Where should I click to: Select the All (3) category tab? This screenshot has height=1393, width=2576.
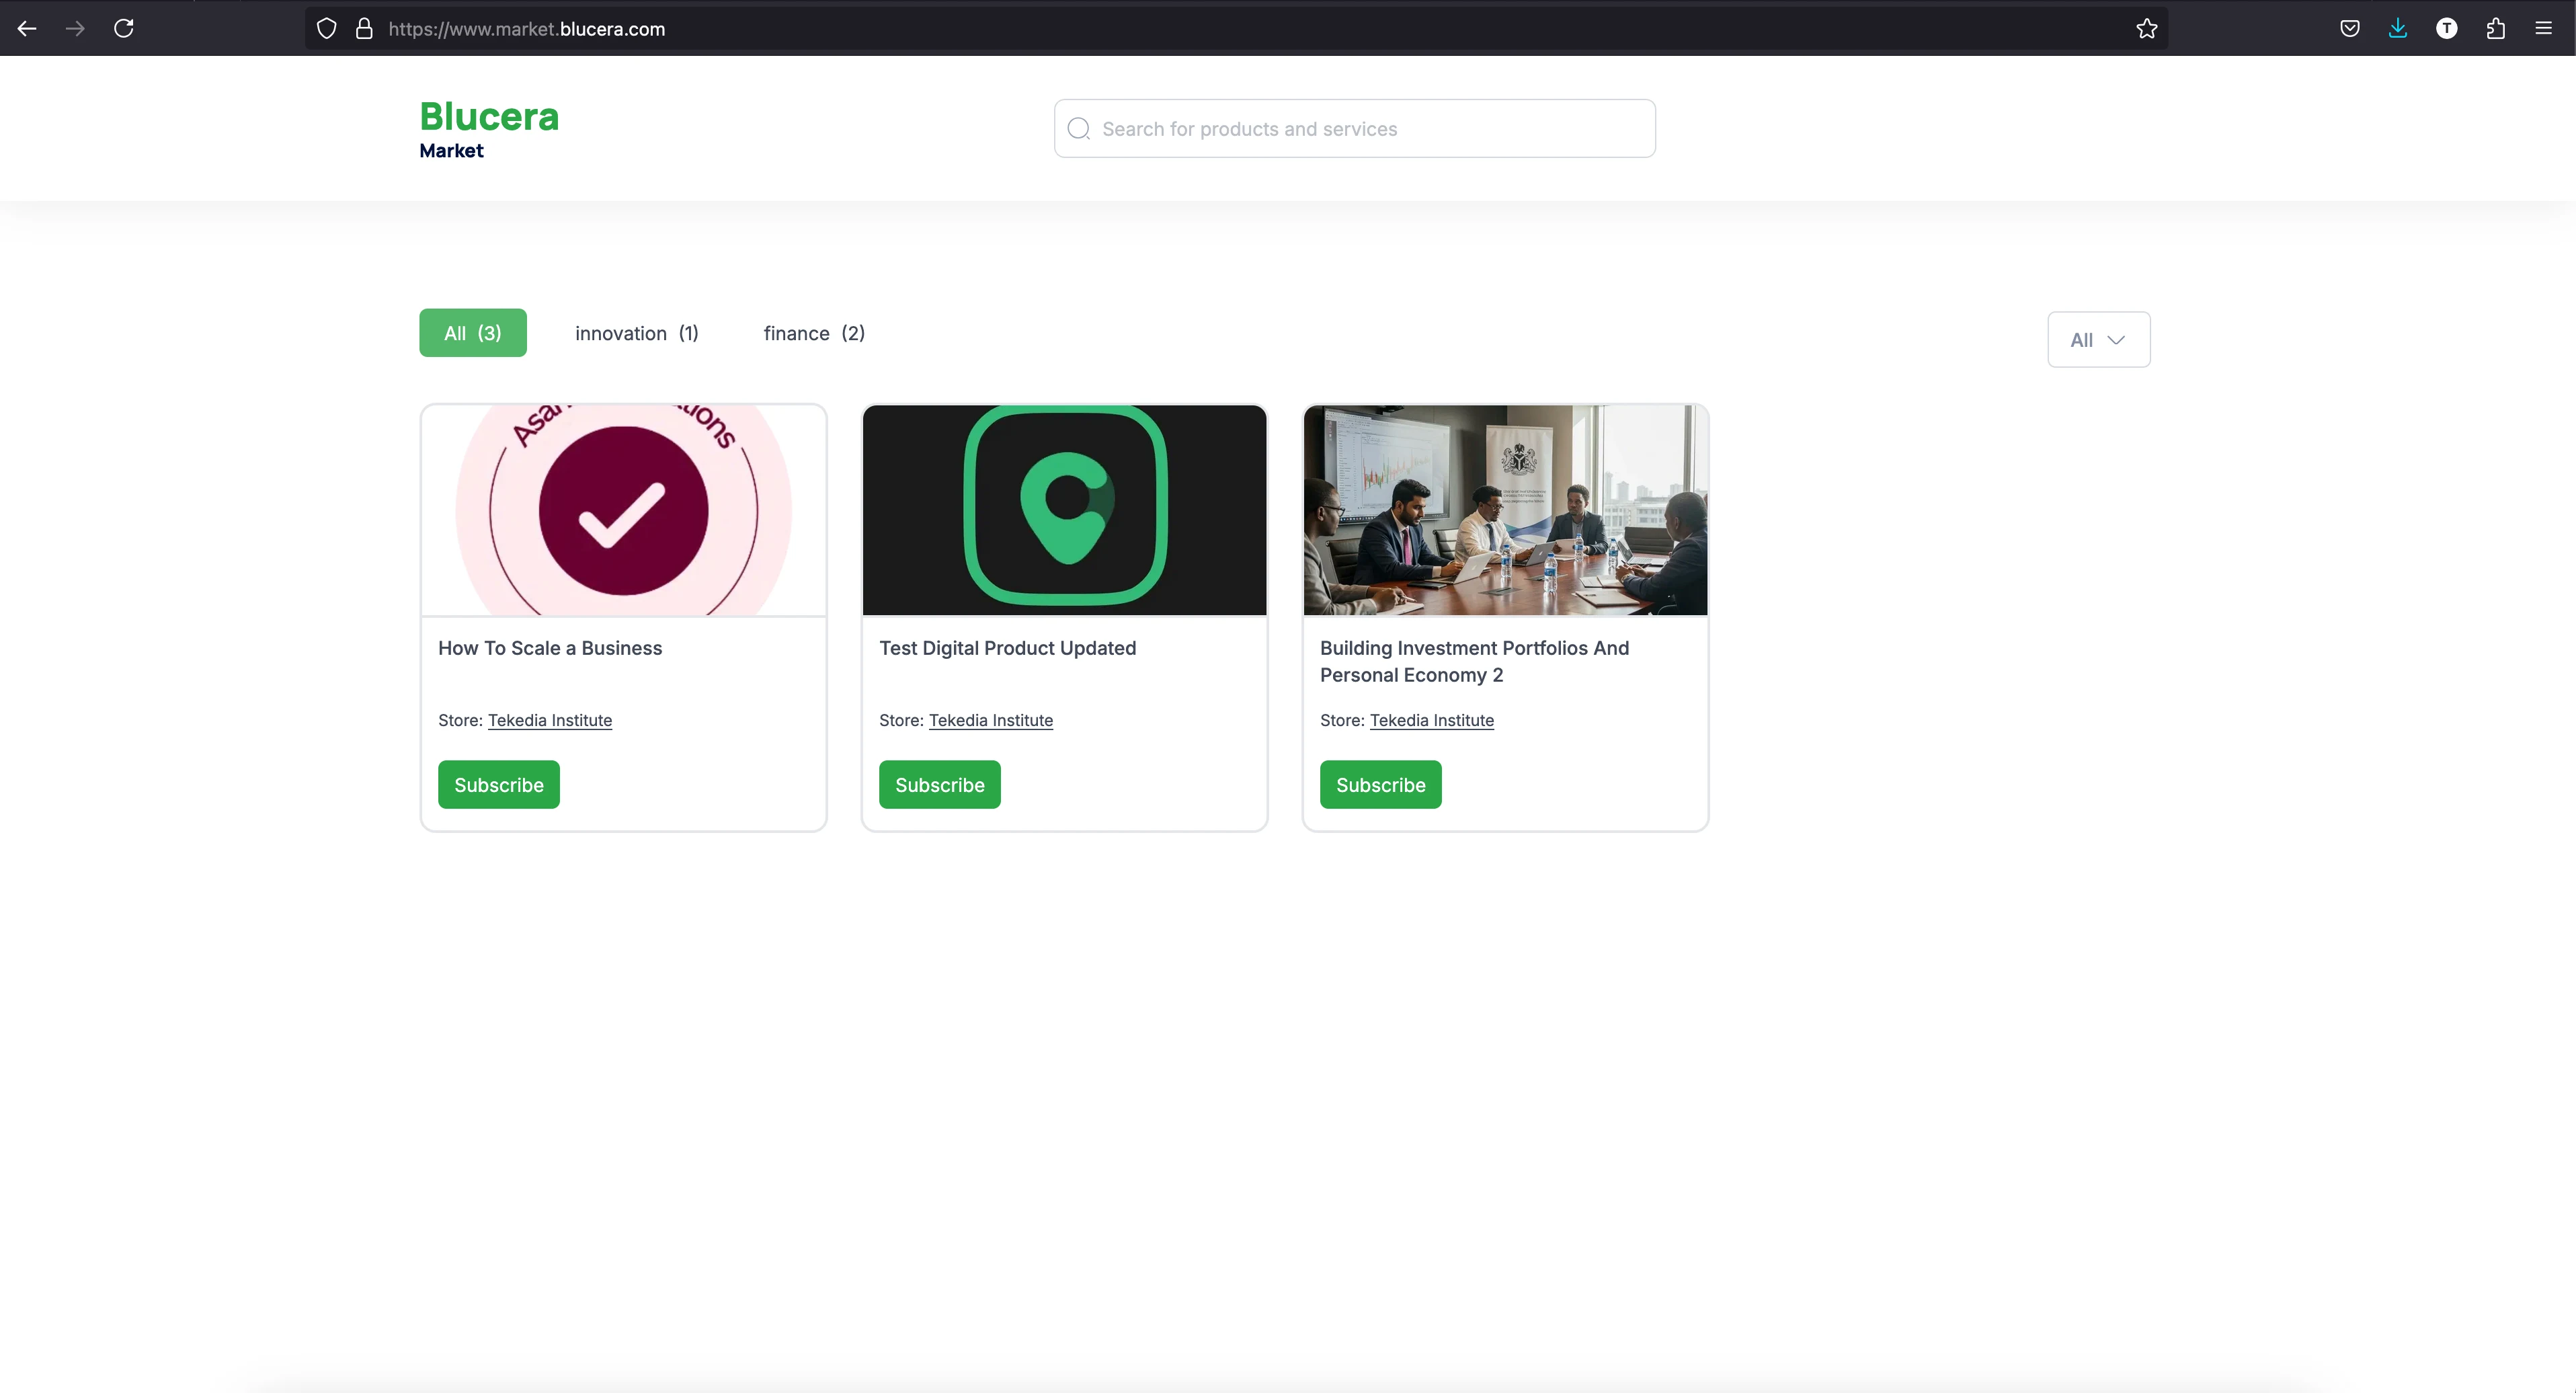(472, 333)
